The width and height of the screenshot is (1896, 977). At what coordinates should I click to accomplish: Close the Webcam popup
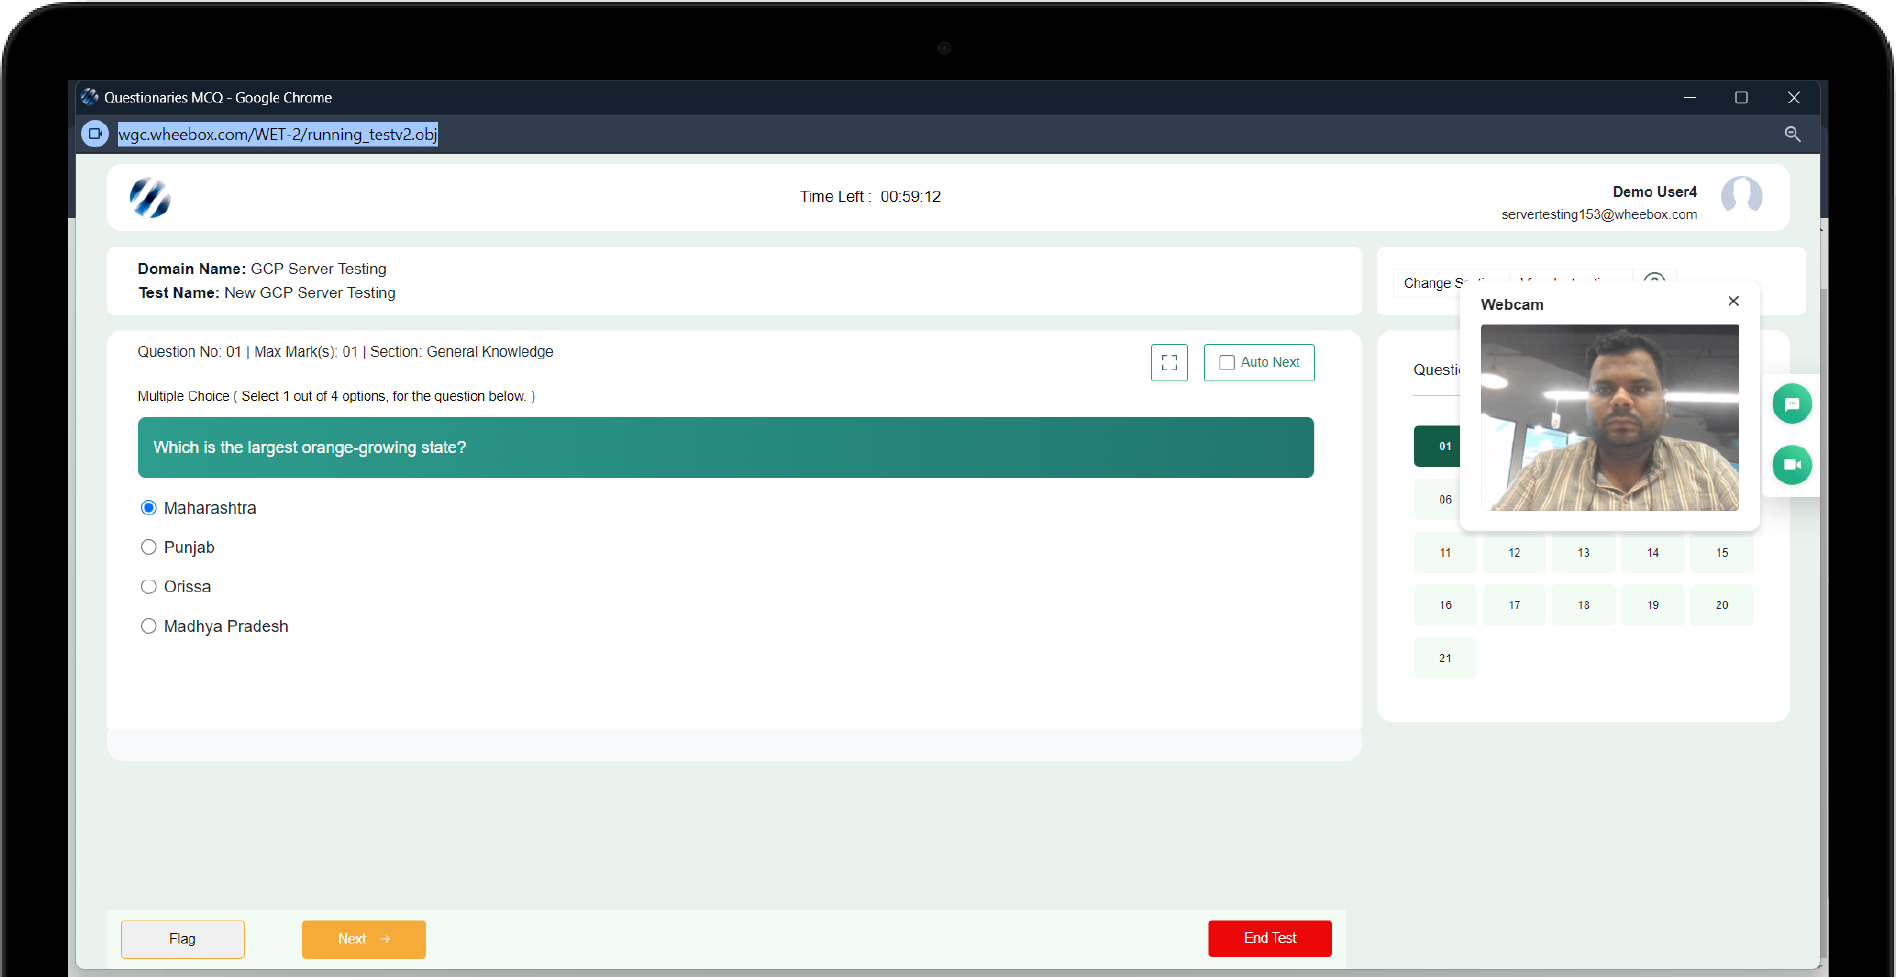coord(1733,301)
